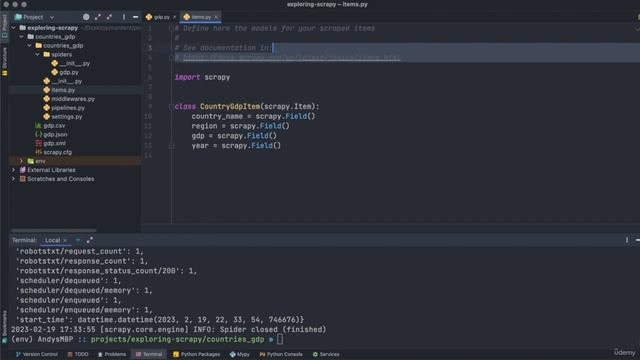640x360 pixels.
Task: Click the terminal expand arrows icon
Action: 89,240
